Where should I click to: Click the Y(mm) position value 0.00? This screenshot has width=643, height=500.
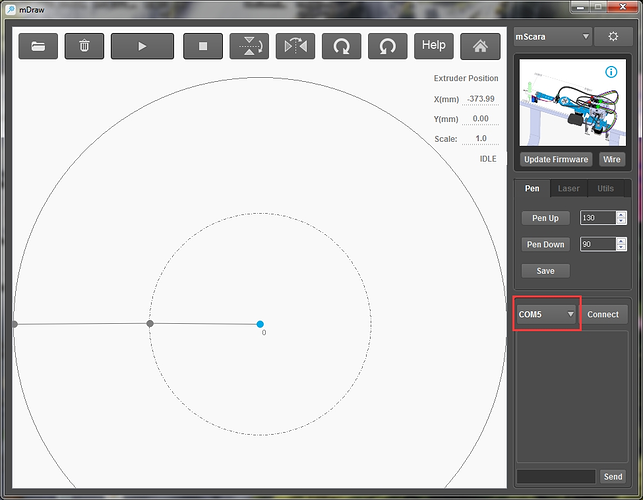point(481,119)
